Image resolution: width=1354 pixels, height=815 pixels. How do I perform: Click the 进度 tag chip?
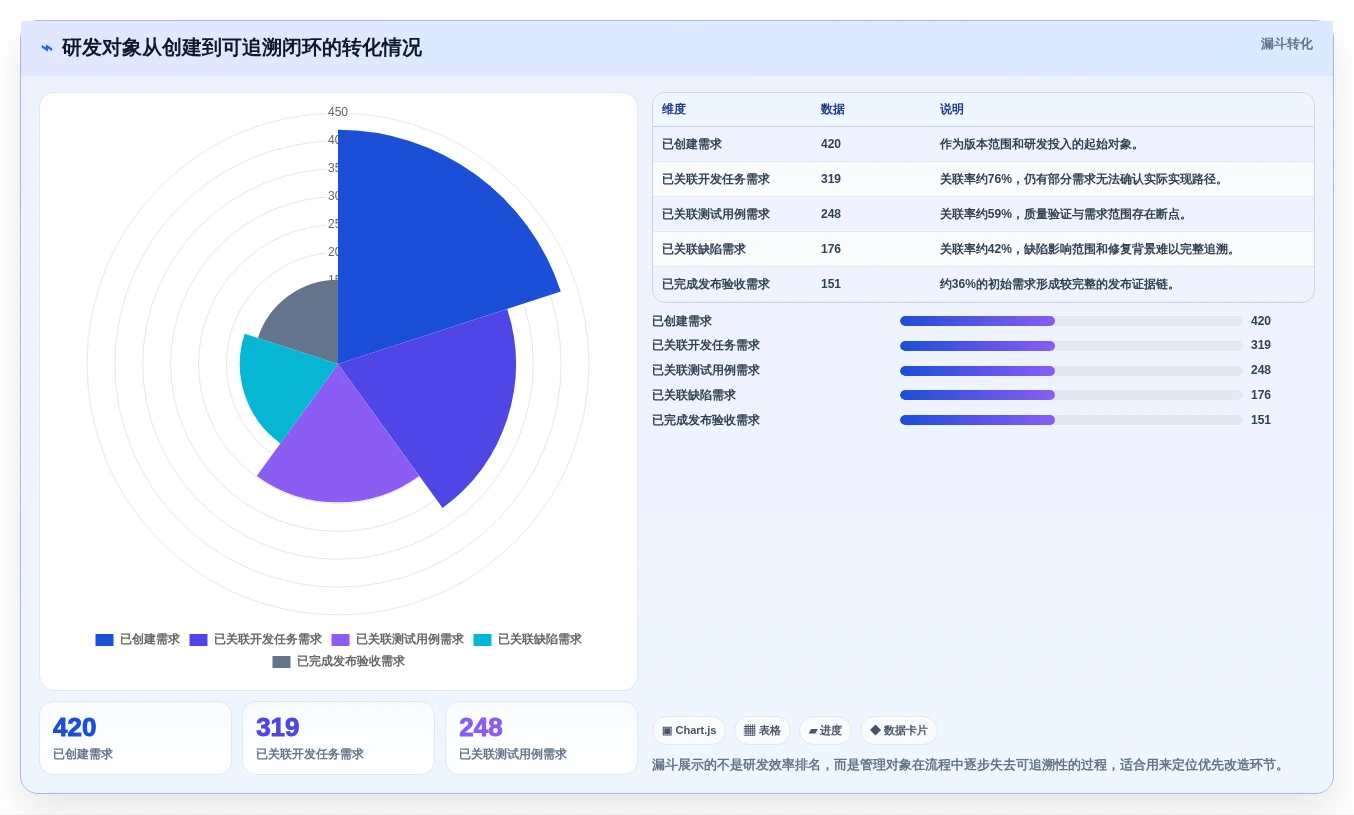coord(825,731)
